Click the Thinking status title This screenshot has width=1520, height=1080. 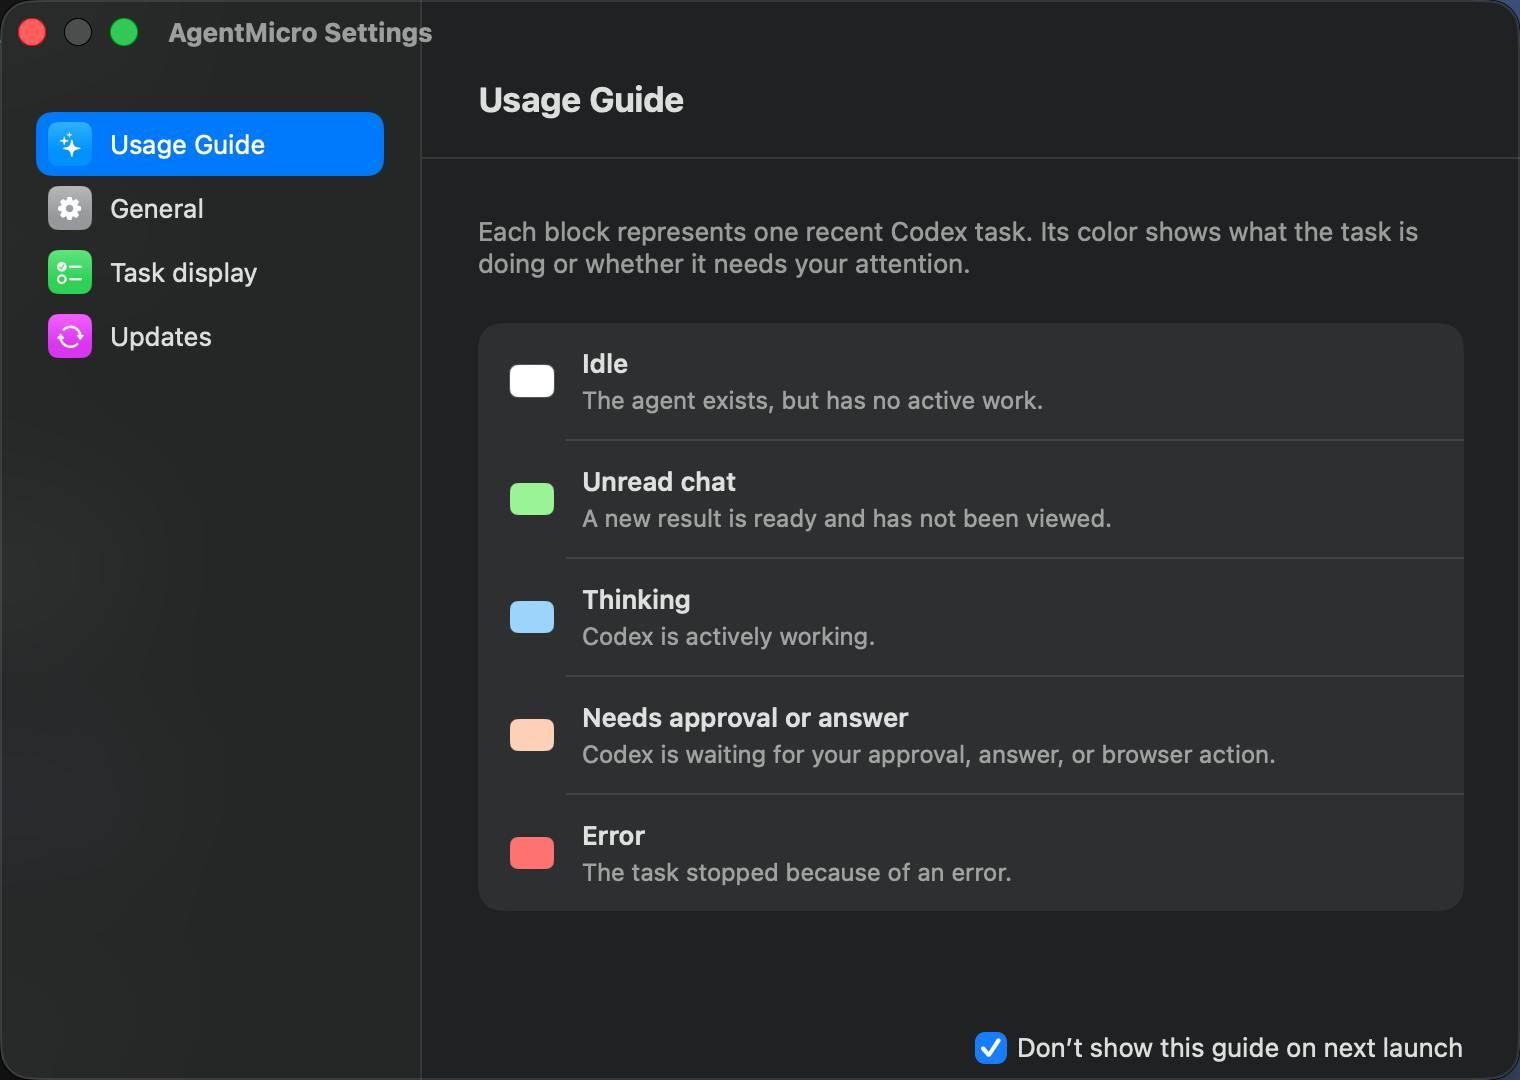[636, 600]
